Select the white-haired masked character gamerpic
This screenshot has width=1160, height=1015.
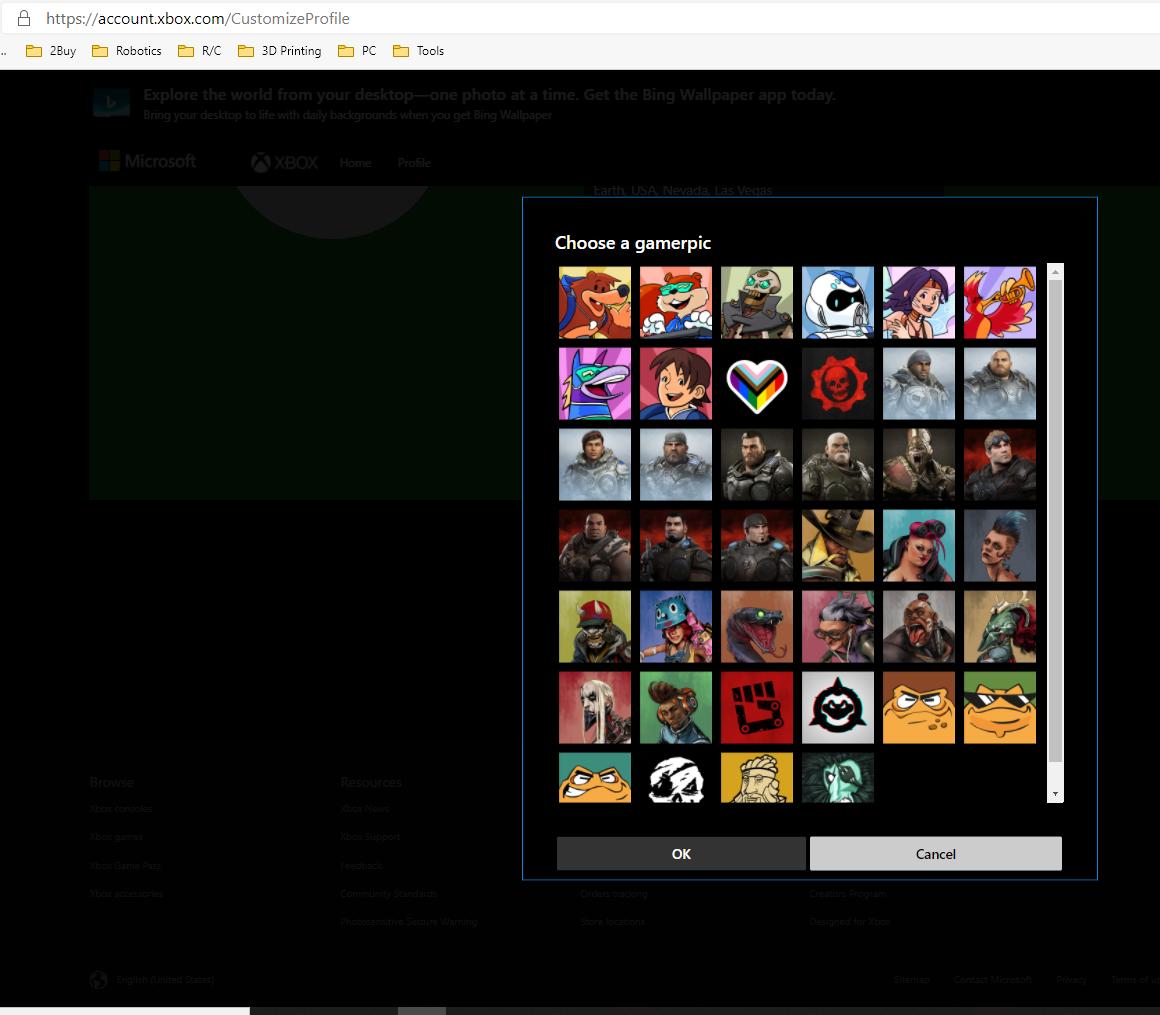click(x=595, y=707)
